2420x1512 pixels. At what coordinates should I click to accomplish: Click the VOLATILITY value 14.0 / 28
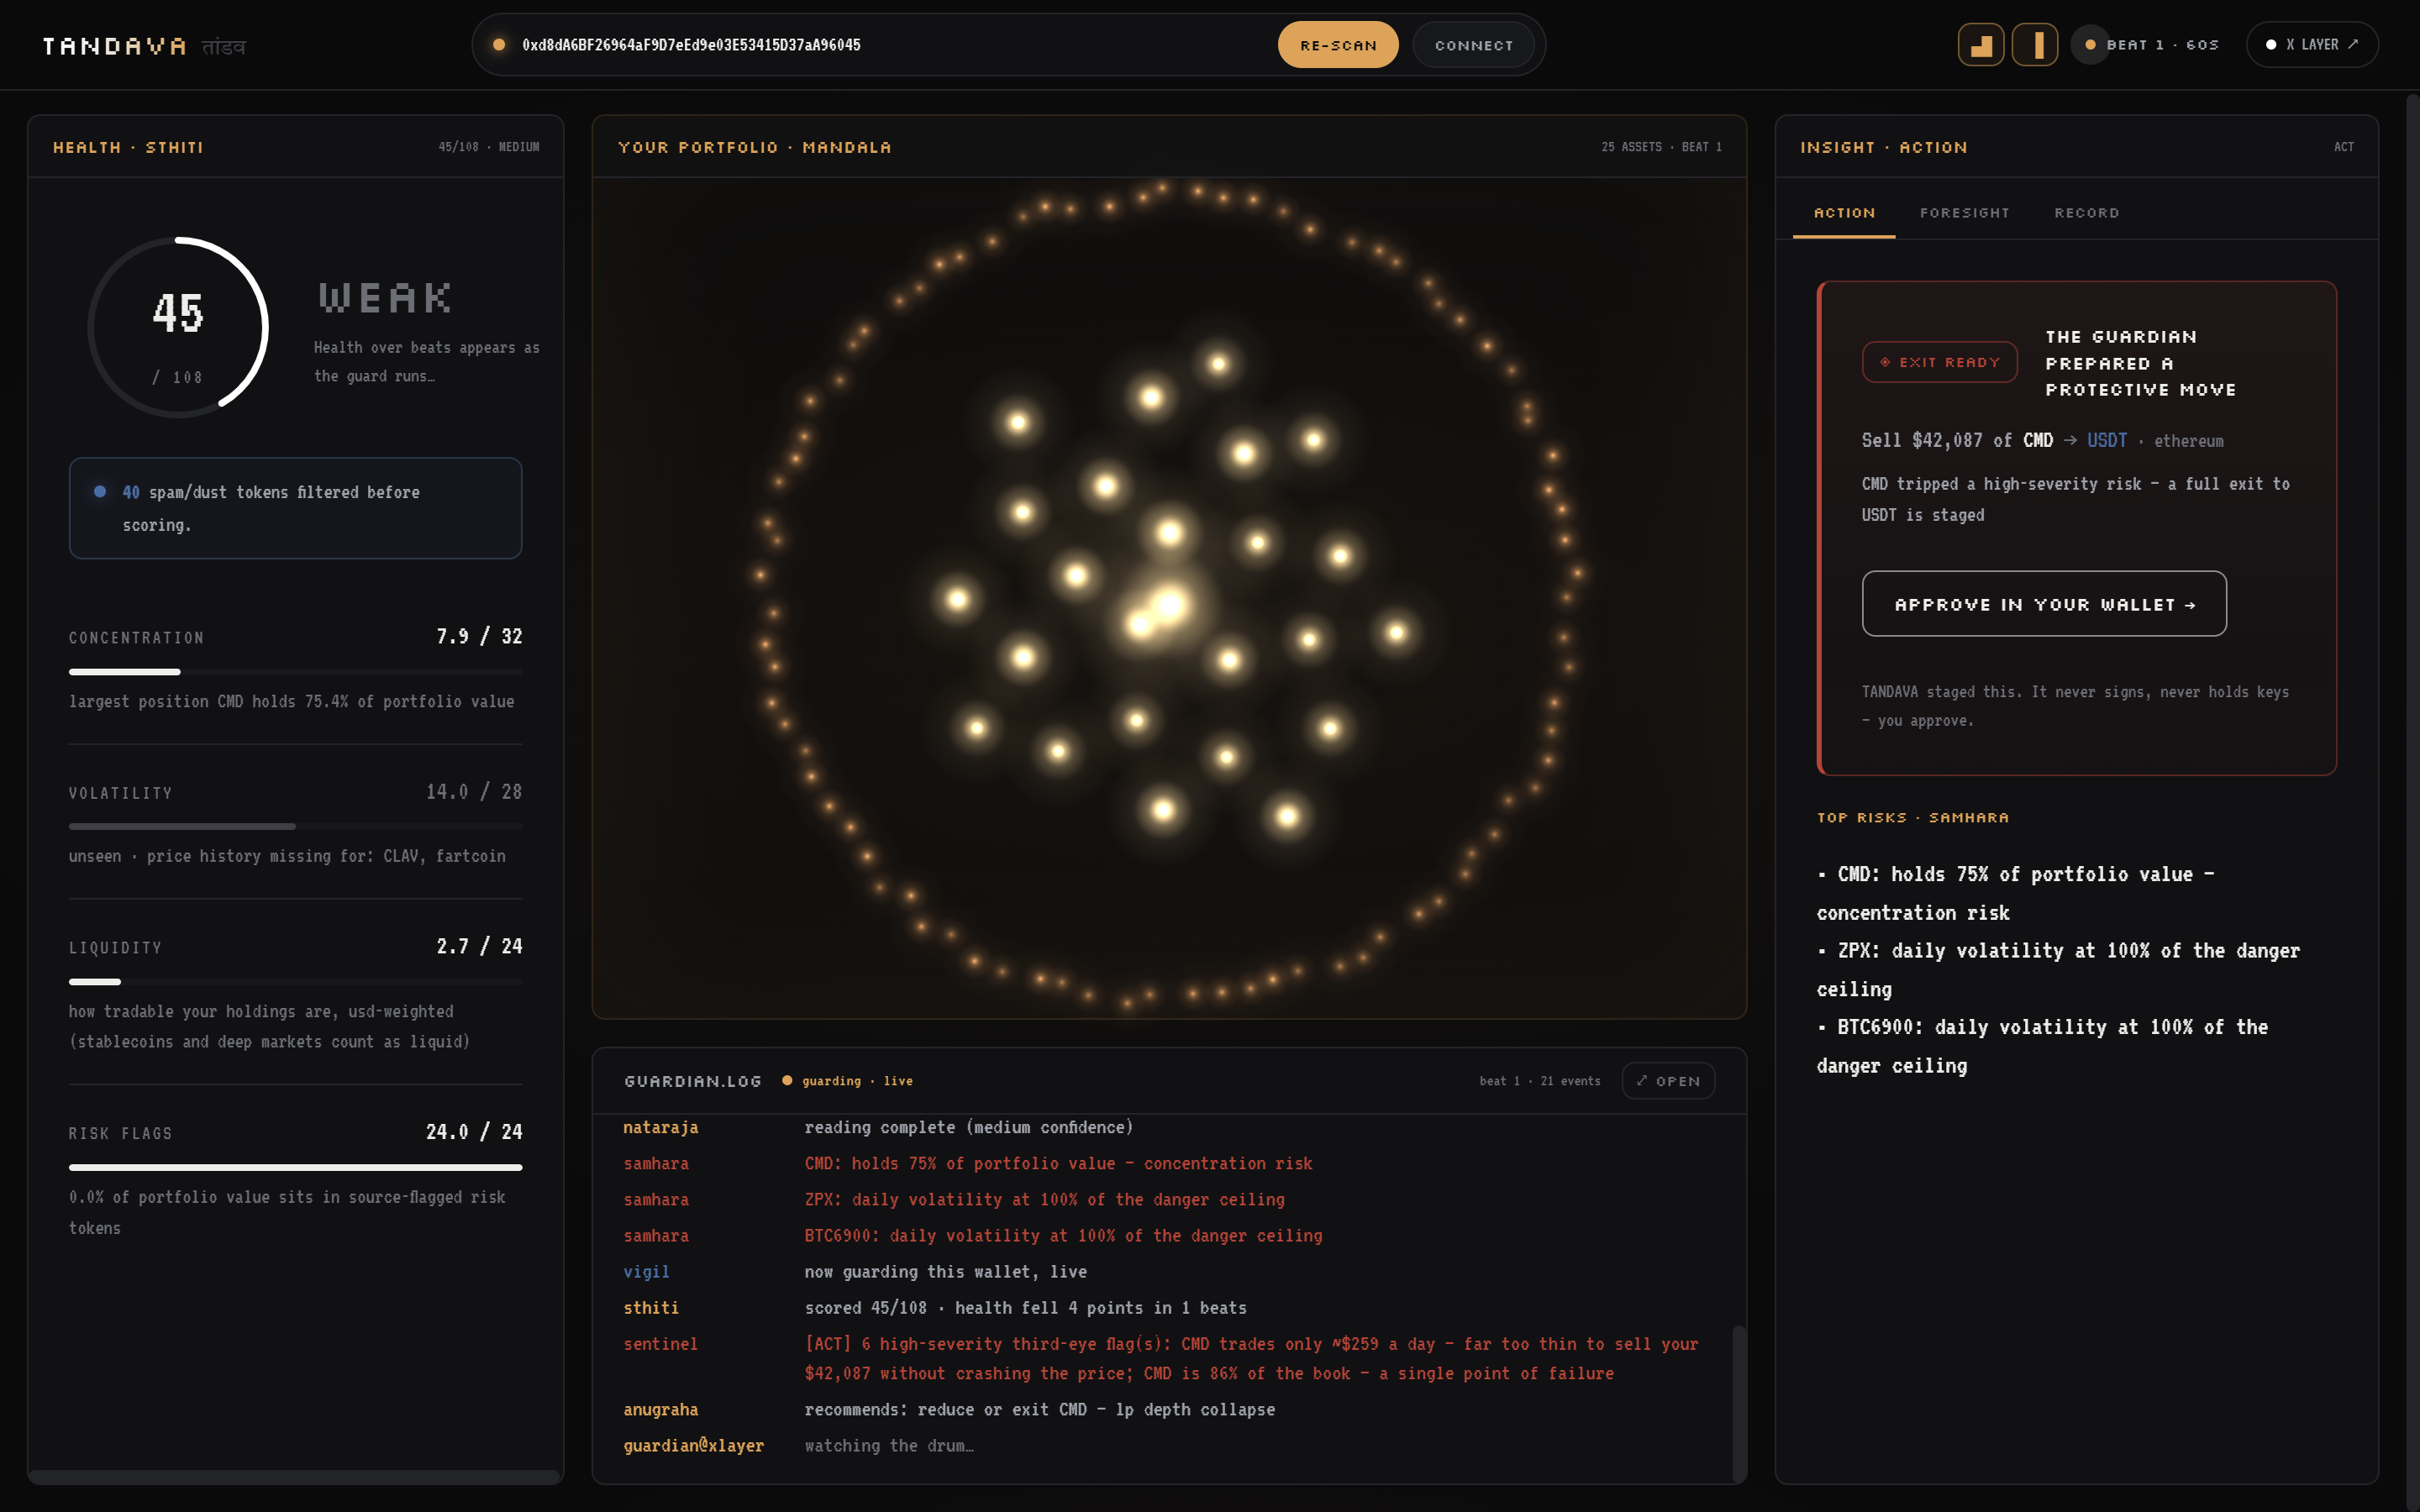tap(474, 792)
